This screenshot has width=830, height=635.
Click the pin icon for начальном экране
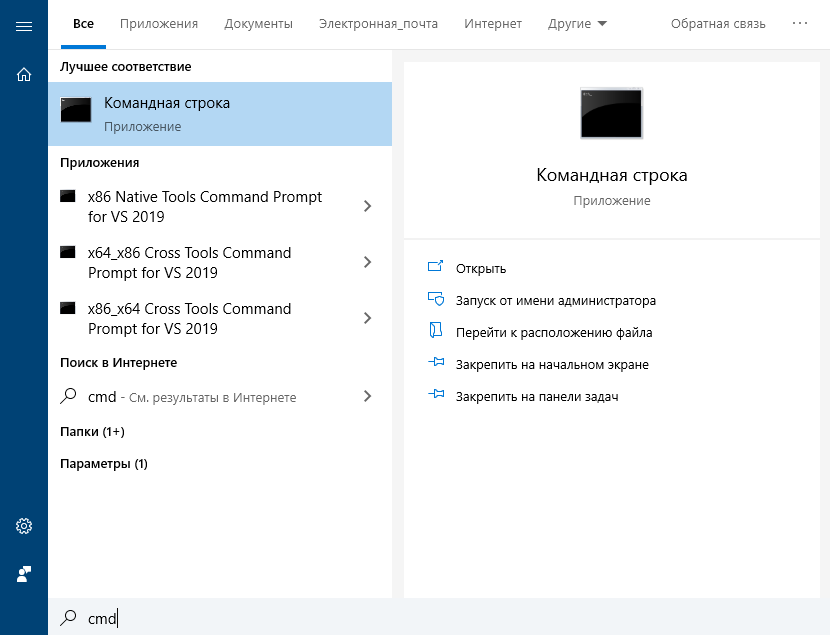436,362
